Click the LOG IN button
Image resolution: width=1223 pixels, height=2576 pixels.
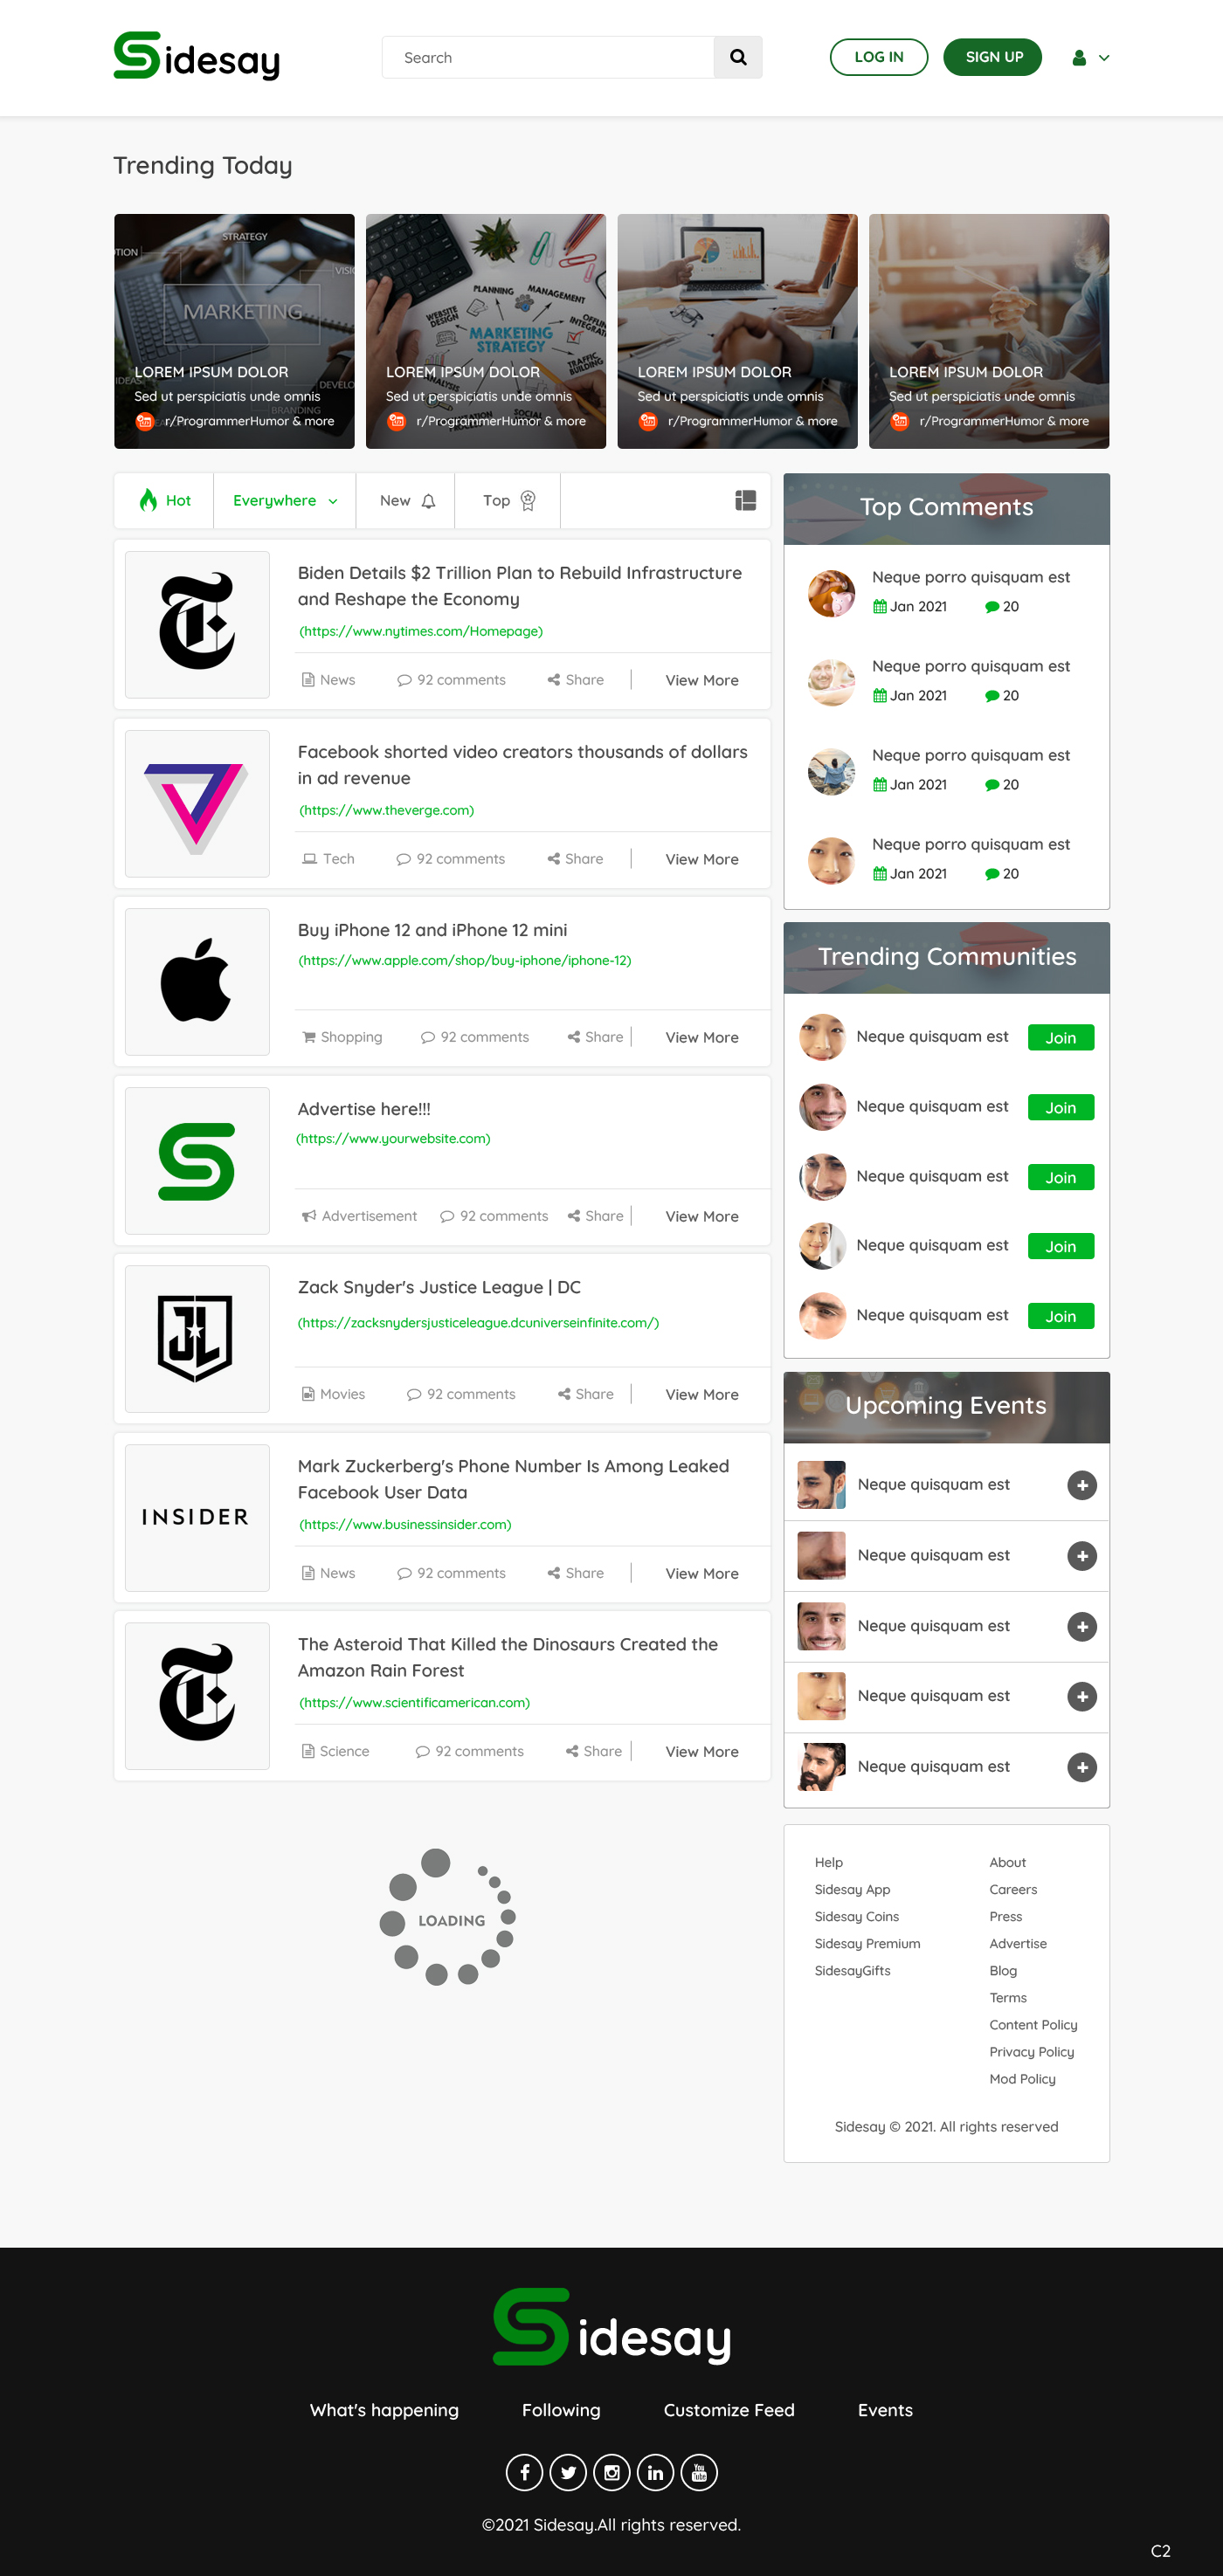point(878,57)
